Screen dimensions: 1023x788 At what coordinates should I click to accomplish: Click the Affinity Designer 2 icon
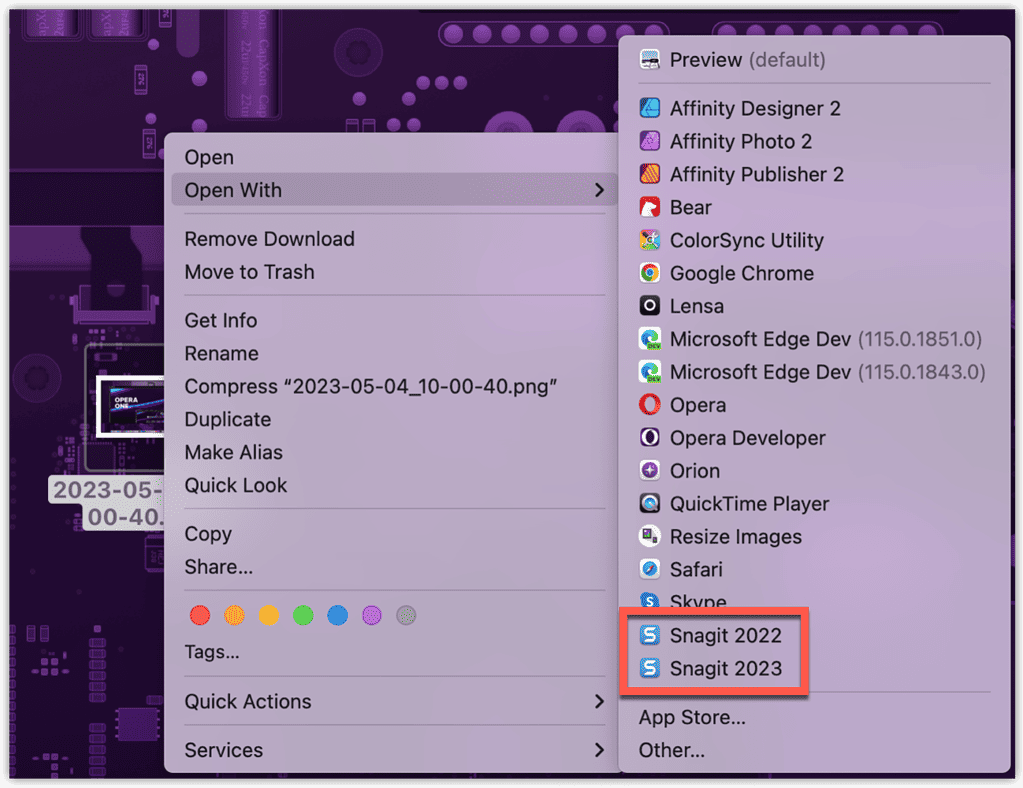pos(650,108)
